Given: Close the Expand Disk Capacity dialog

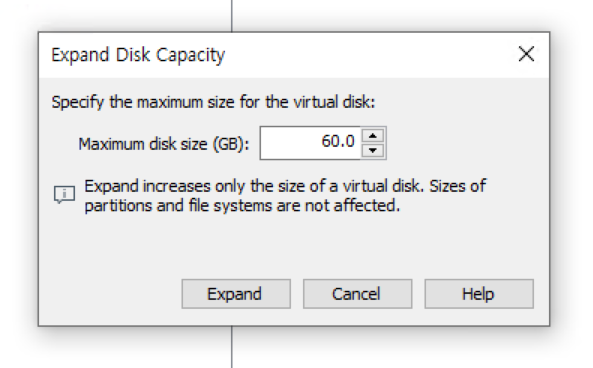Looking at the screenshot, I should 526,54.
